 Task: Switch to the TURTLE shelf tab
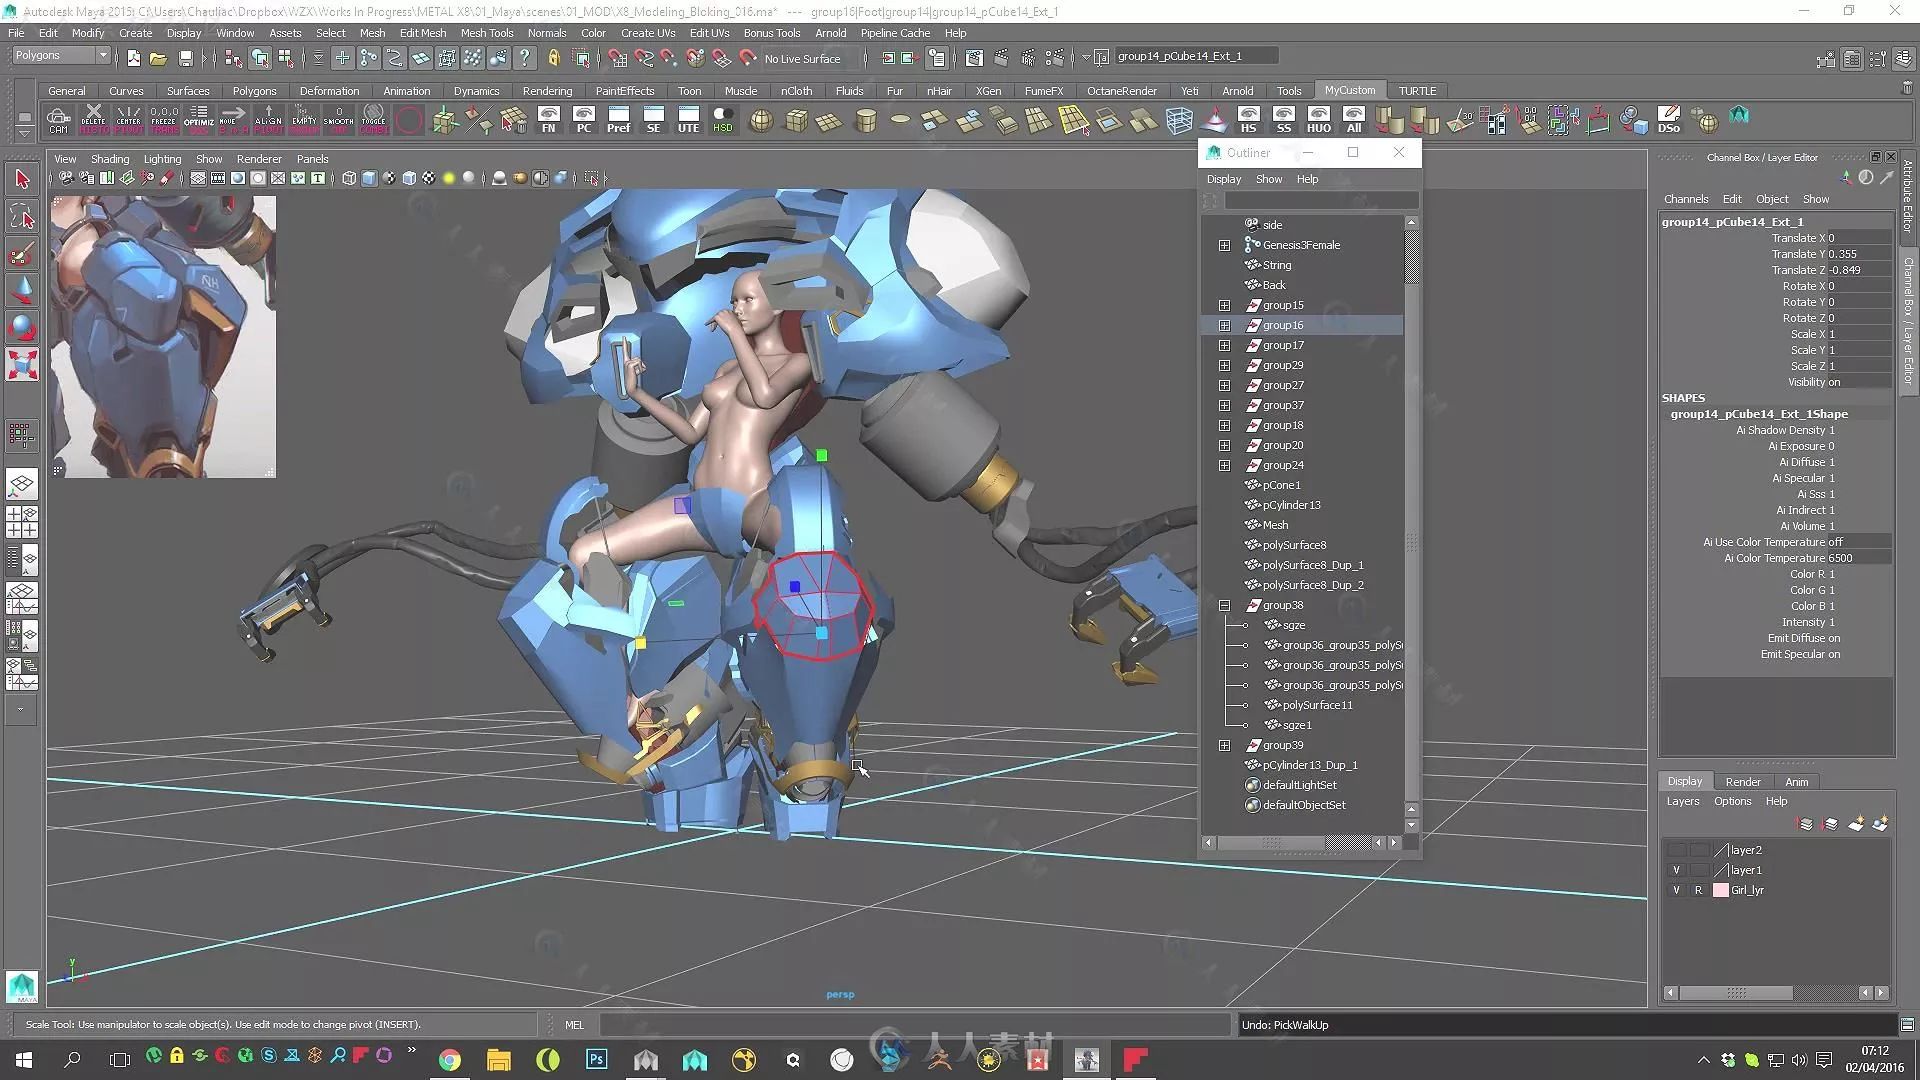[x=1417, y=91]
